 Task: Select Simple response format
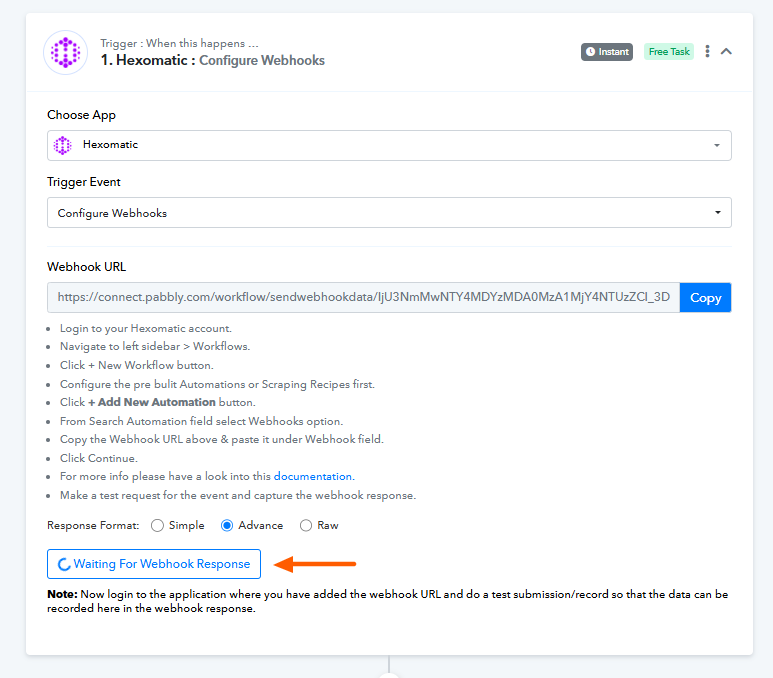[158, 525]
